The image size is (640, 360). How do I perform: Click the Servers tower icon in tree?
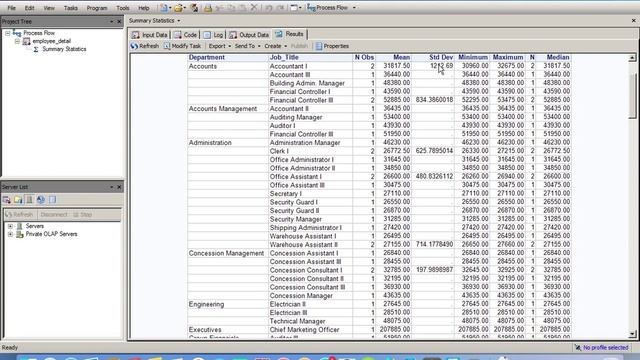pos(20,226)
